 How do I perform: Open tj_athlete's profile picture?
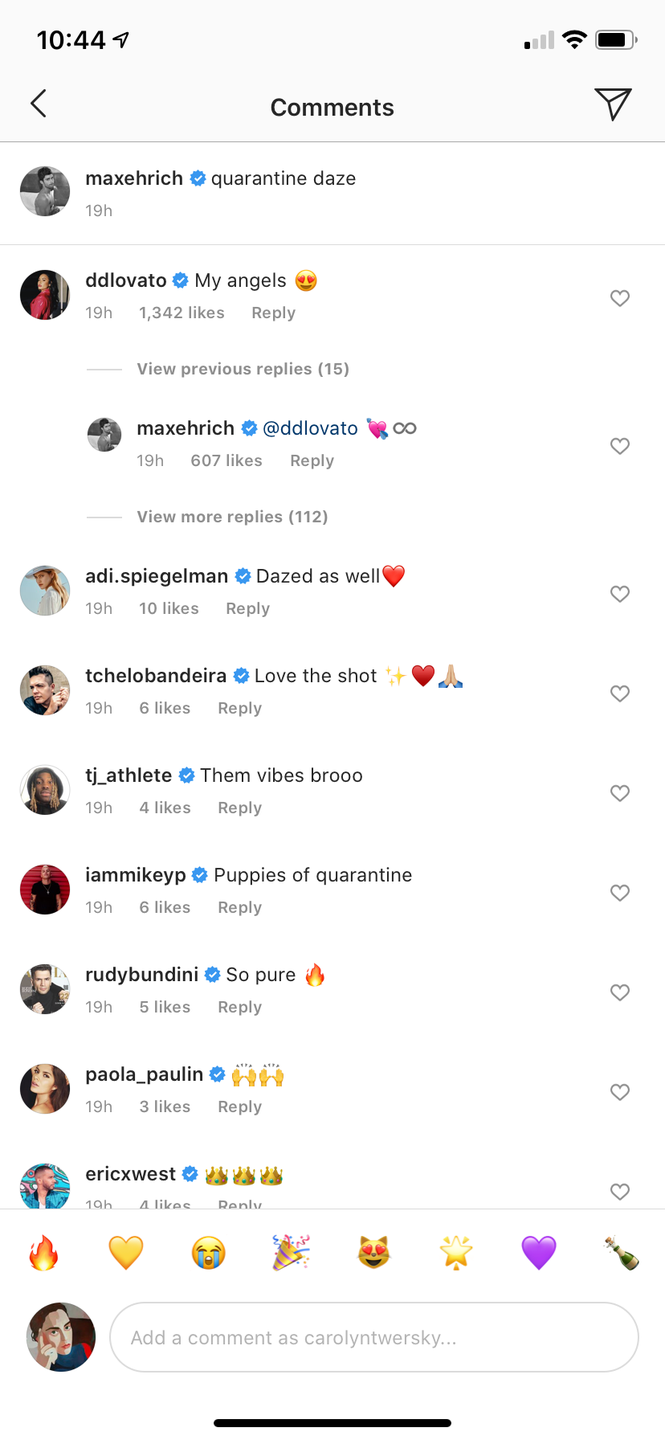point(45,790)
